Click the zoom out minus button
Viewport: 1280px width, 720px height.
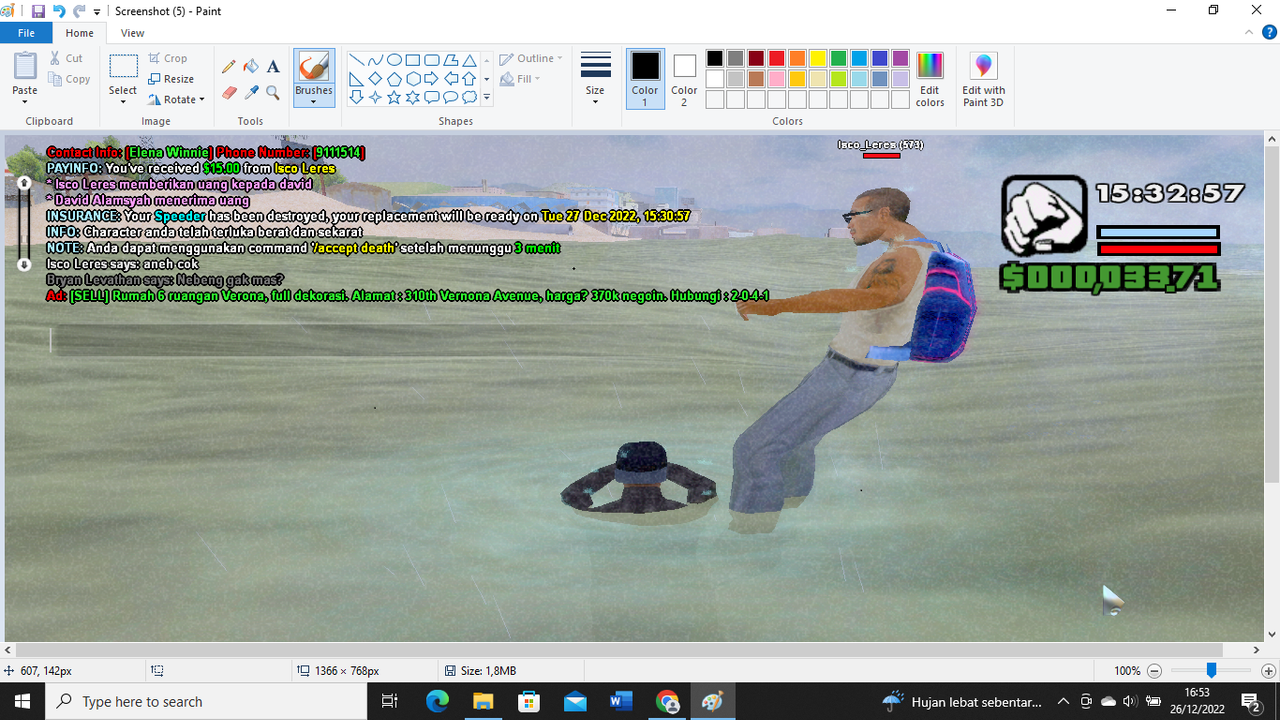(x=1154, y=671)
